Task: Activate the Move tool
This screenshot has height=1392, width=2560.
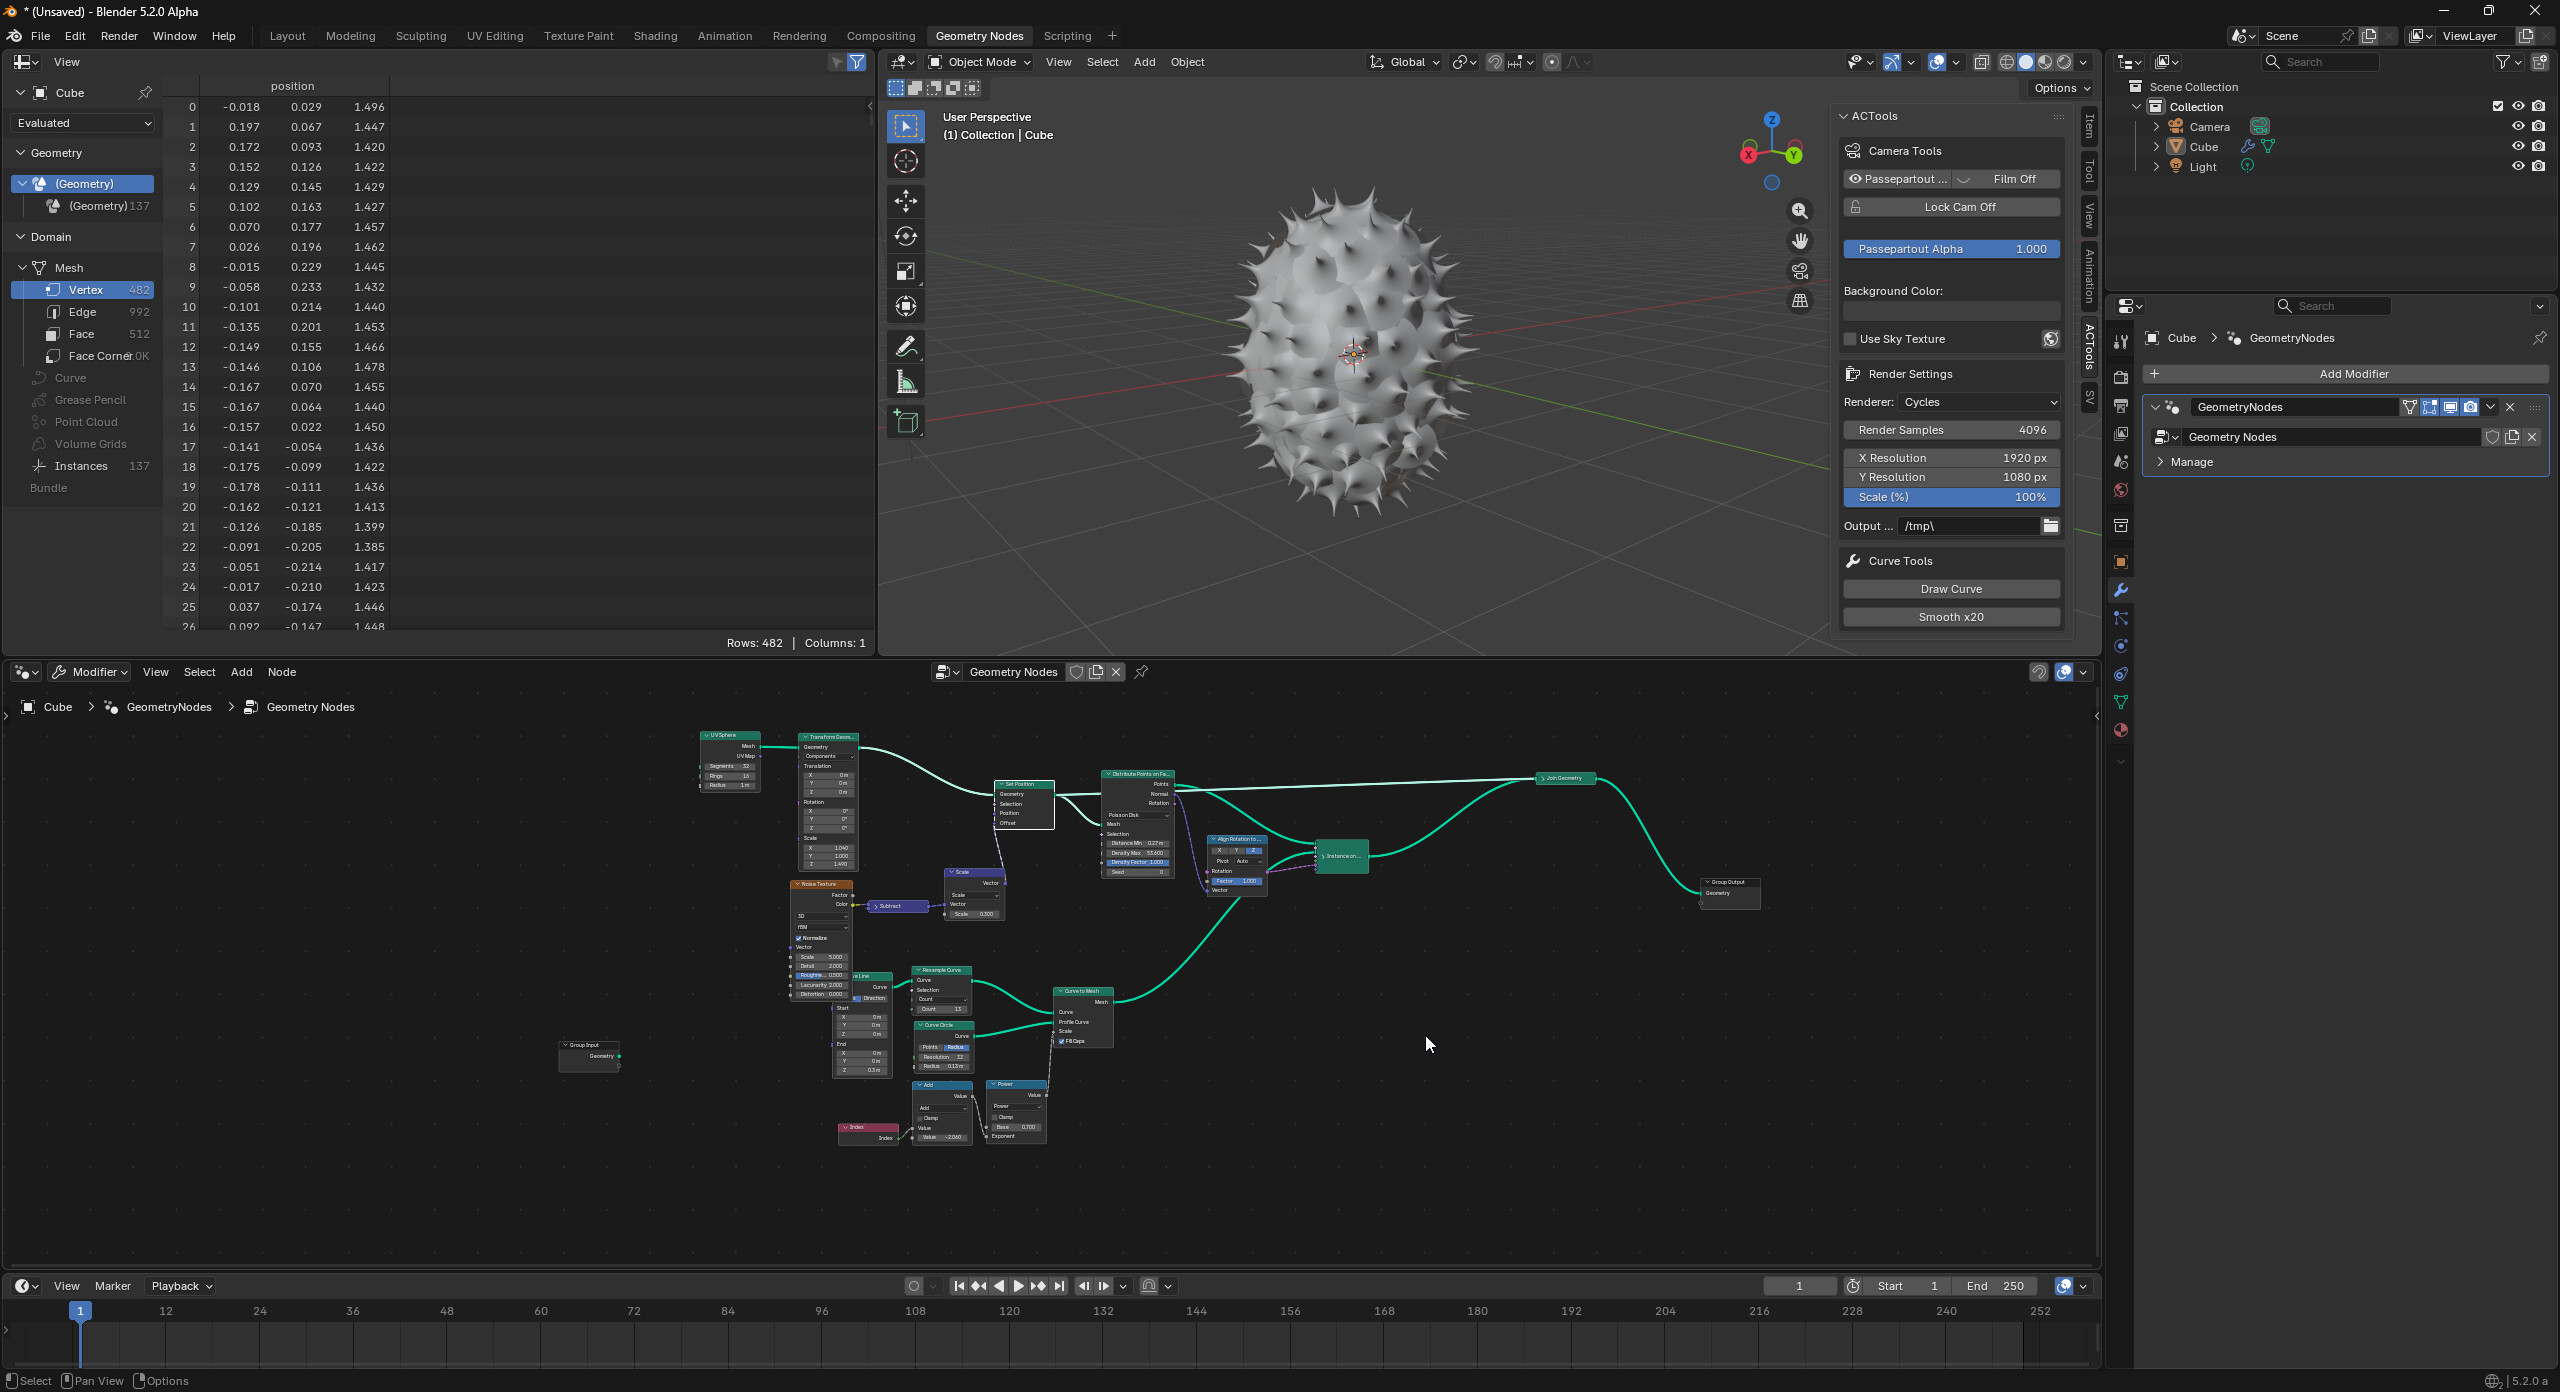Action: click(x=905, y=201)
